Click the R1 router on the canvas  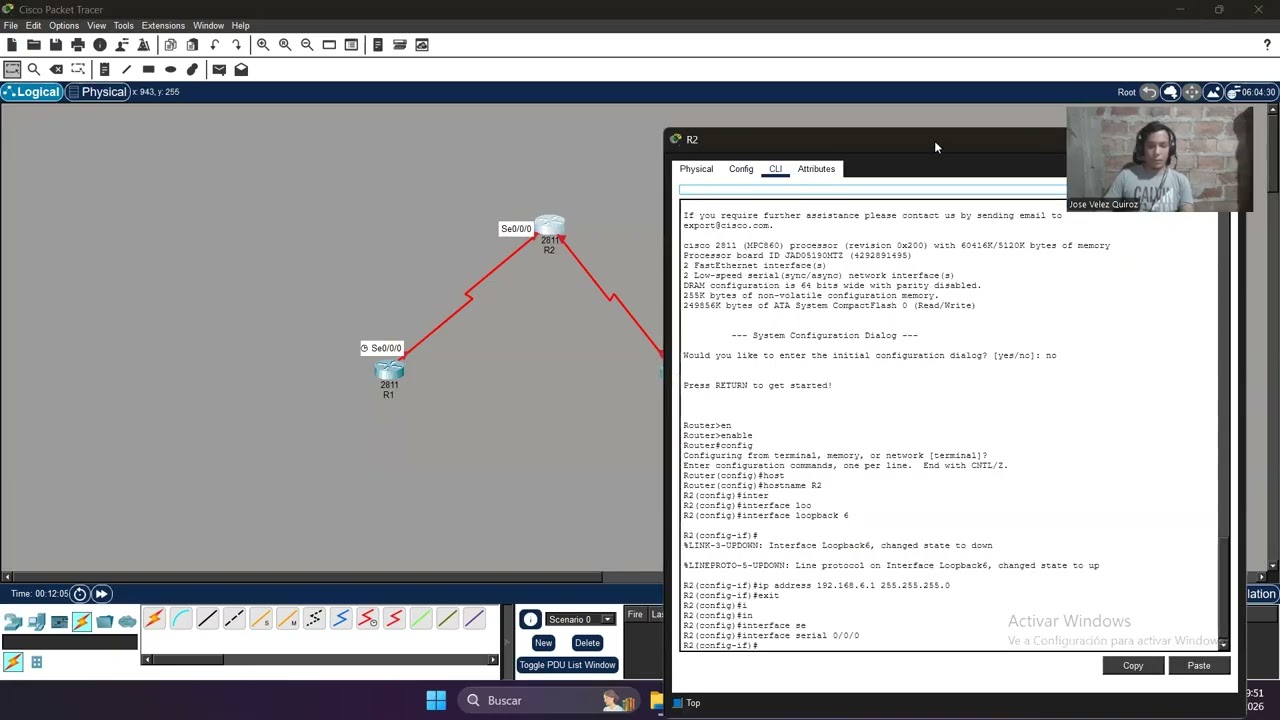[x=389, y=371]
